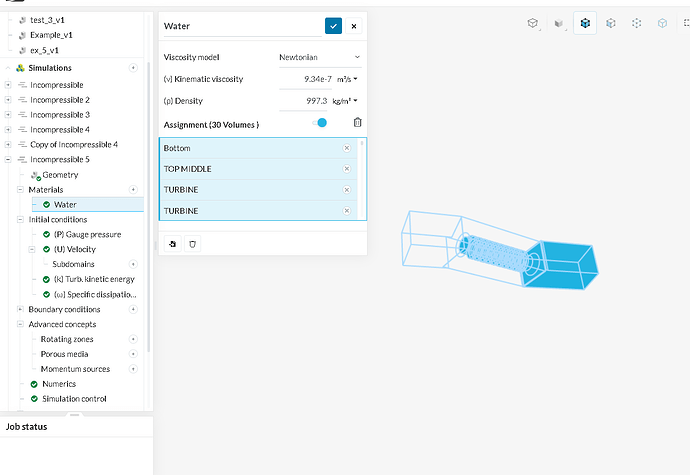Add a rotating zone with plus icon
Image resolution: width=690 pixels, height=475 pixels.
133,339
